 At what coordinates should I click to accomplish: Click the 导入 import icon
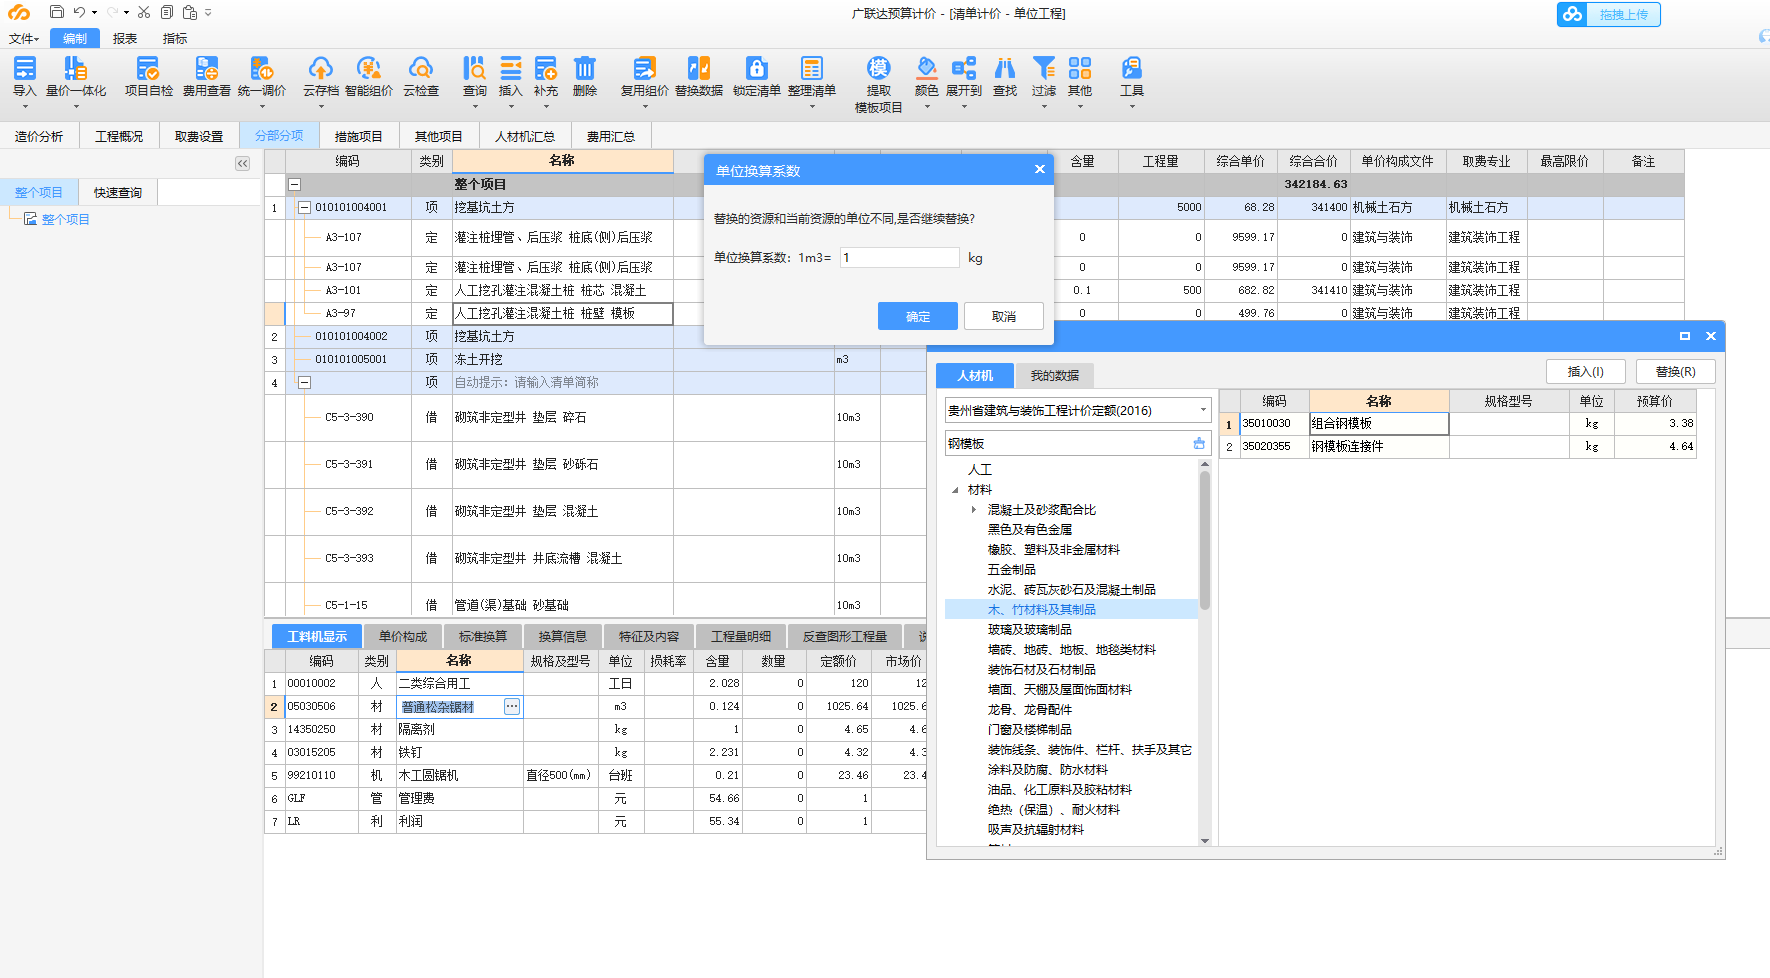pyautogui.click(x=25, y=68)
